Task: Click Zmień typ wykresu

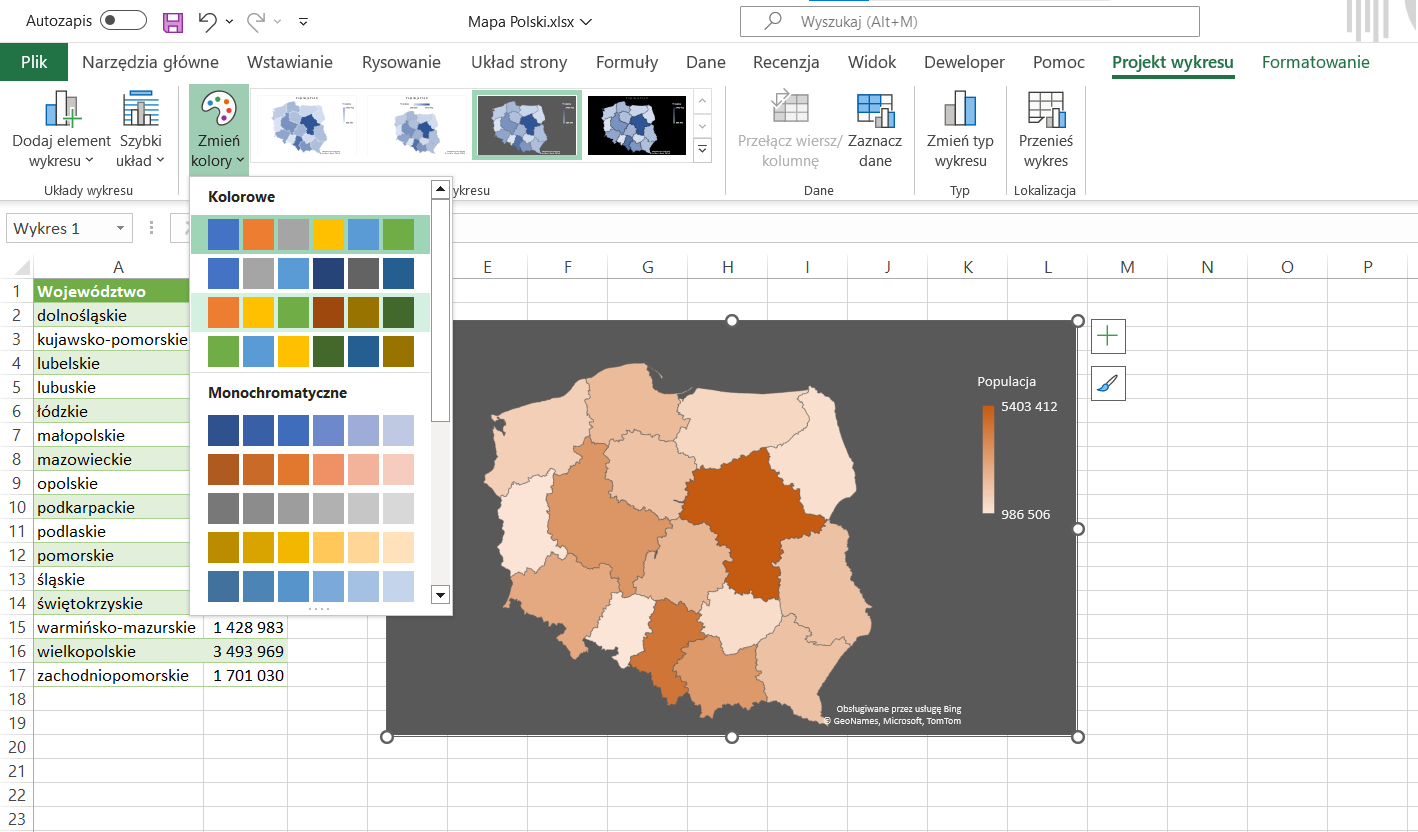Action: click(x=959, y=130)
